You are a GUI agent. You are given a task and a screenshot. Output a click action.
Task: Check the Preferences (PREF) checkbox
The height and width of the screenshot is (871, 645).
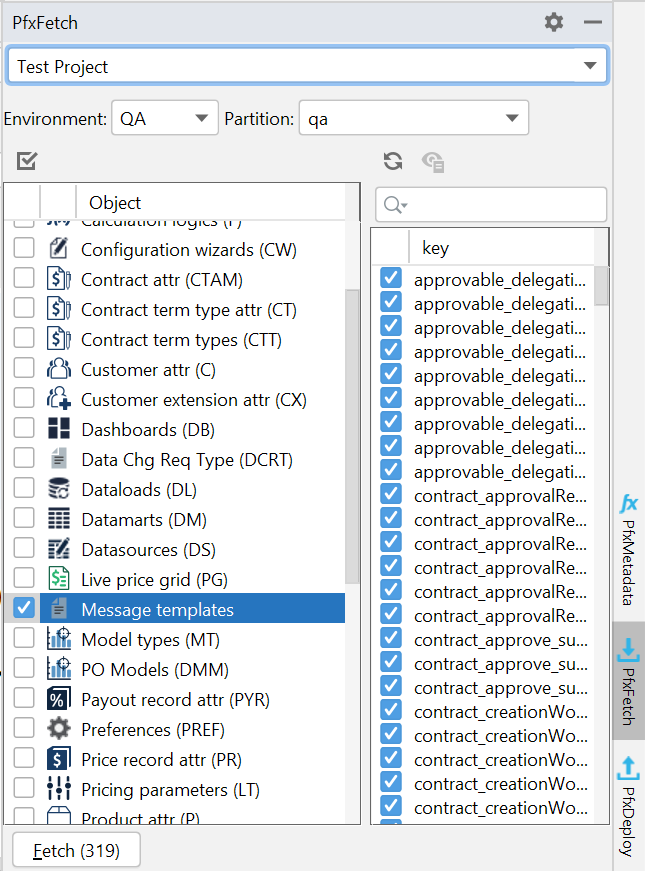24,728
